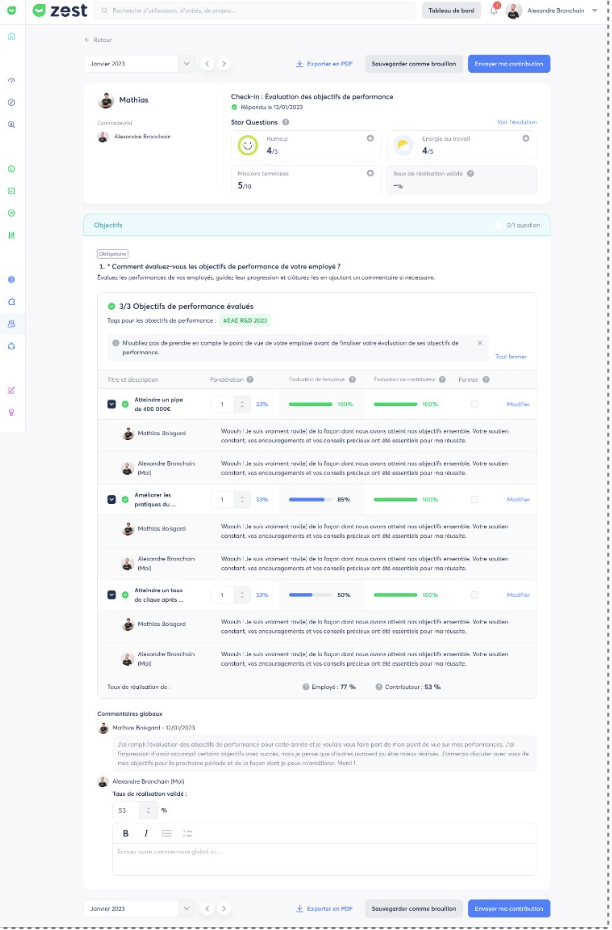This screenshot has width=612, height=930.
Task: Open the Tableau de bord menu
Action: coord(451,11)
